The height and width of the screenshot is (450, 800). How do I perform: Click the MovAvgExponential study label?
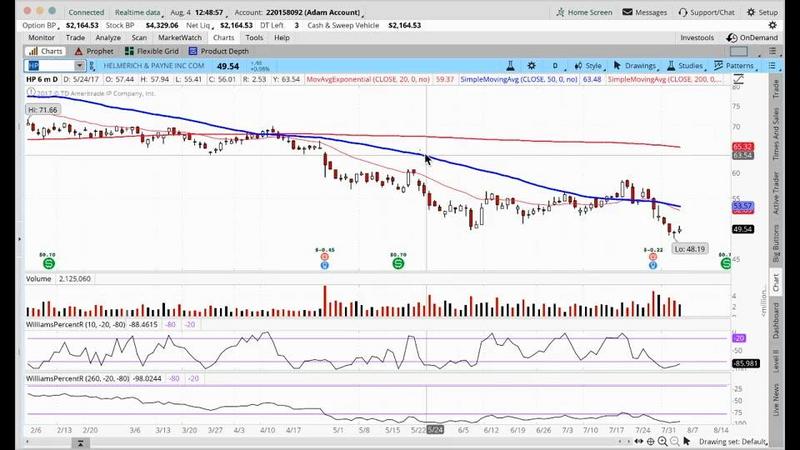(368, 80)
